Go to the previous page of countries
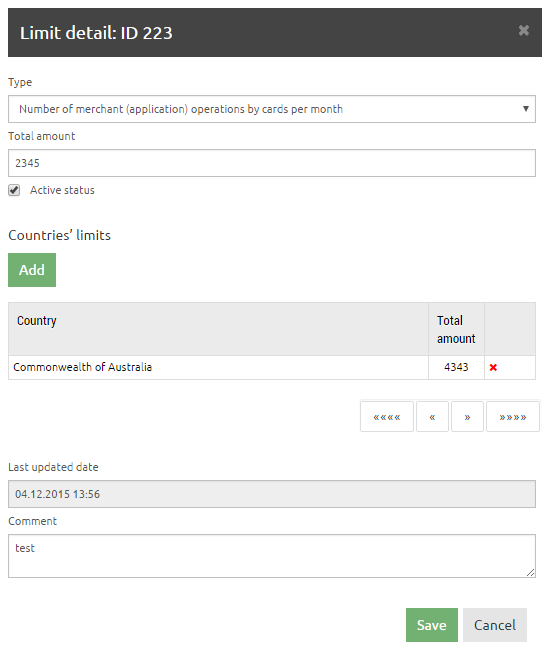Image resolution: width=546 pixels, height=655 pixels. pos(432,416)
